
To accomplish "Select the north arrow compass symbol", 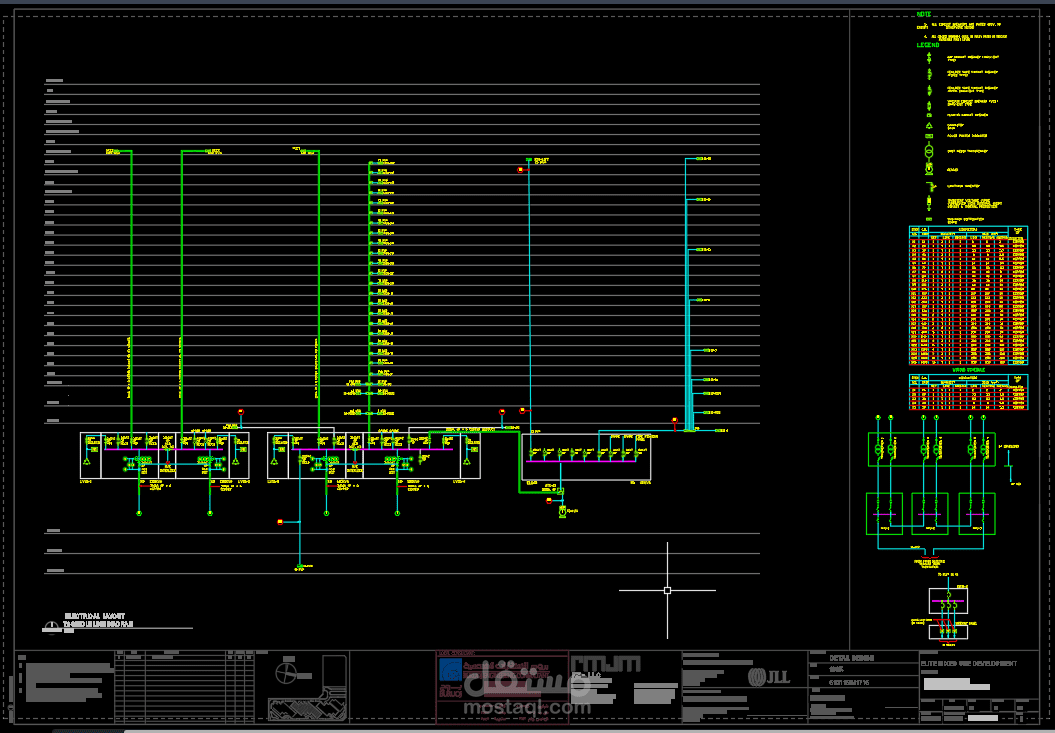I will [286, 672].
